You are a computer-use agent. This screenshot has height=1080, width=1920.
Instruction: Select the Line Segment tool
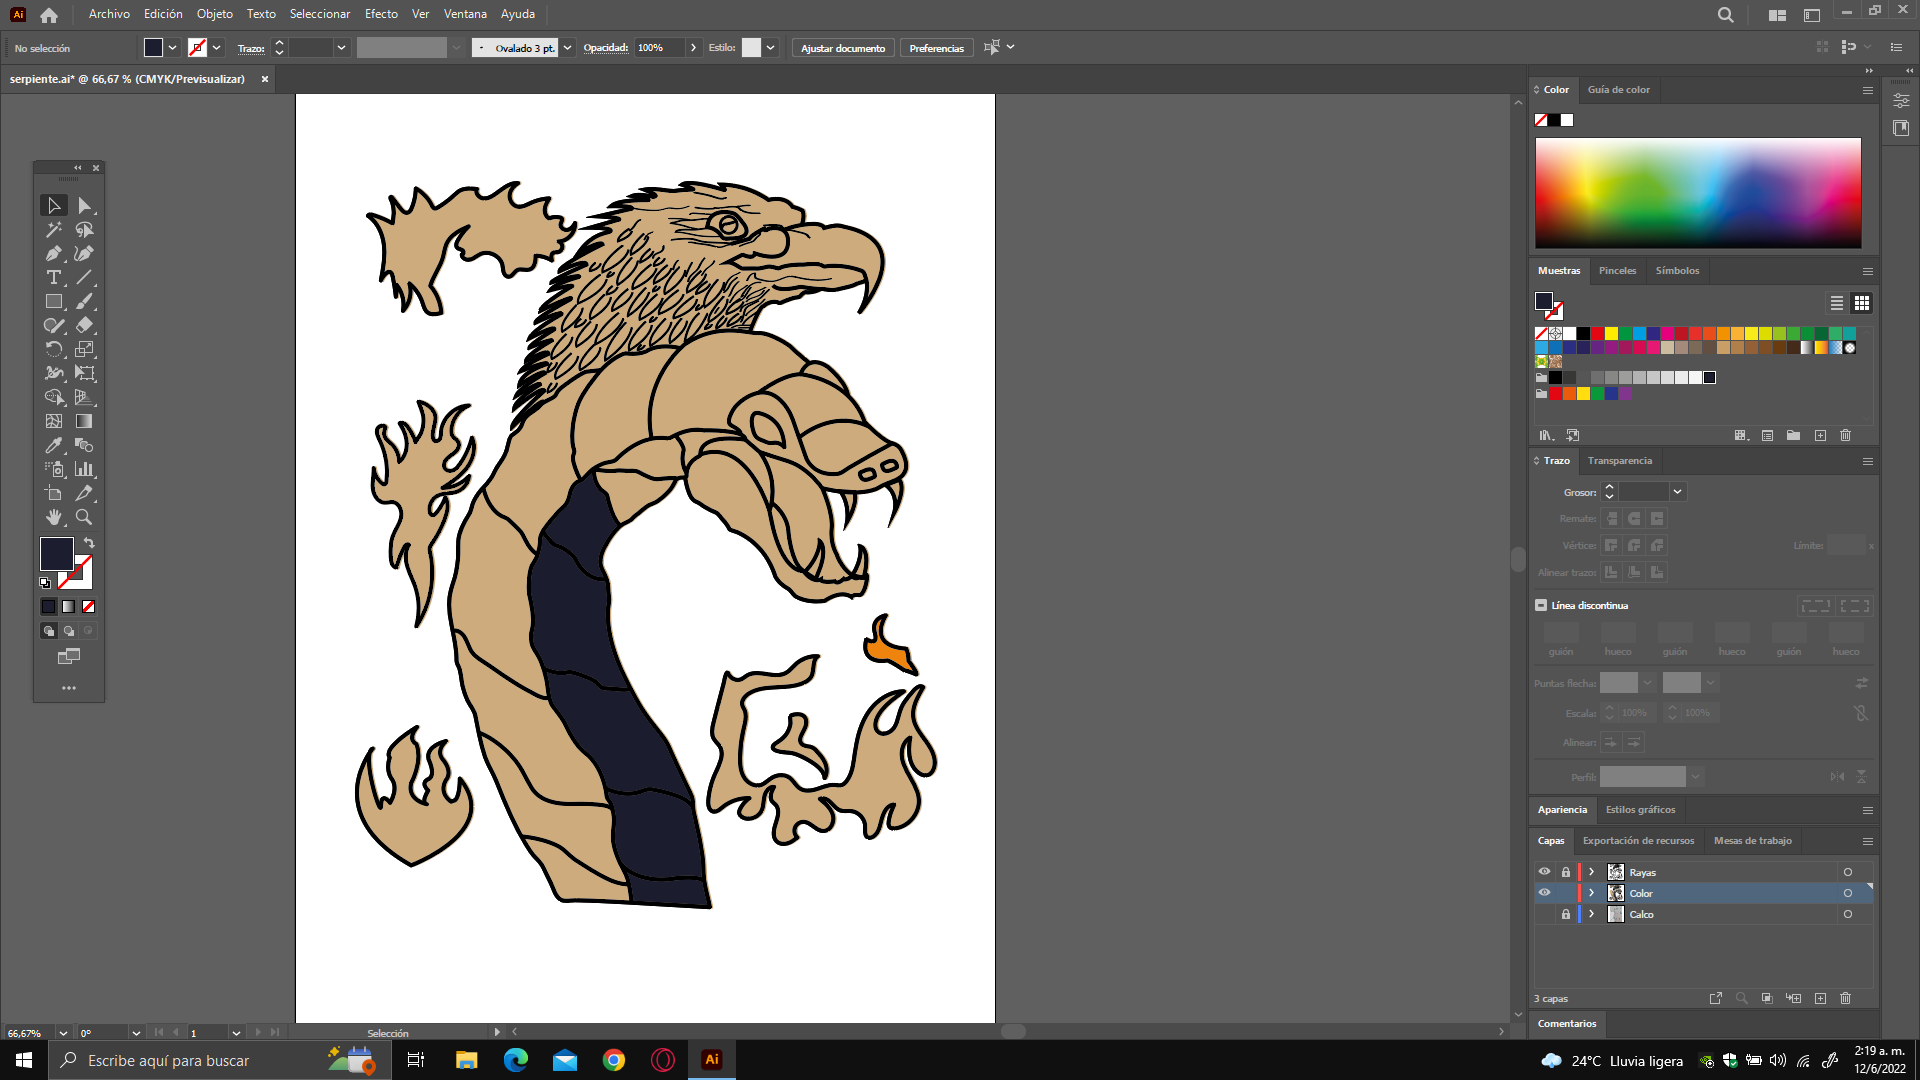[85, 278]
